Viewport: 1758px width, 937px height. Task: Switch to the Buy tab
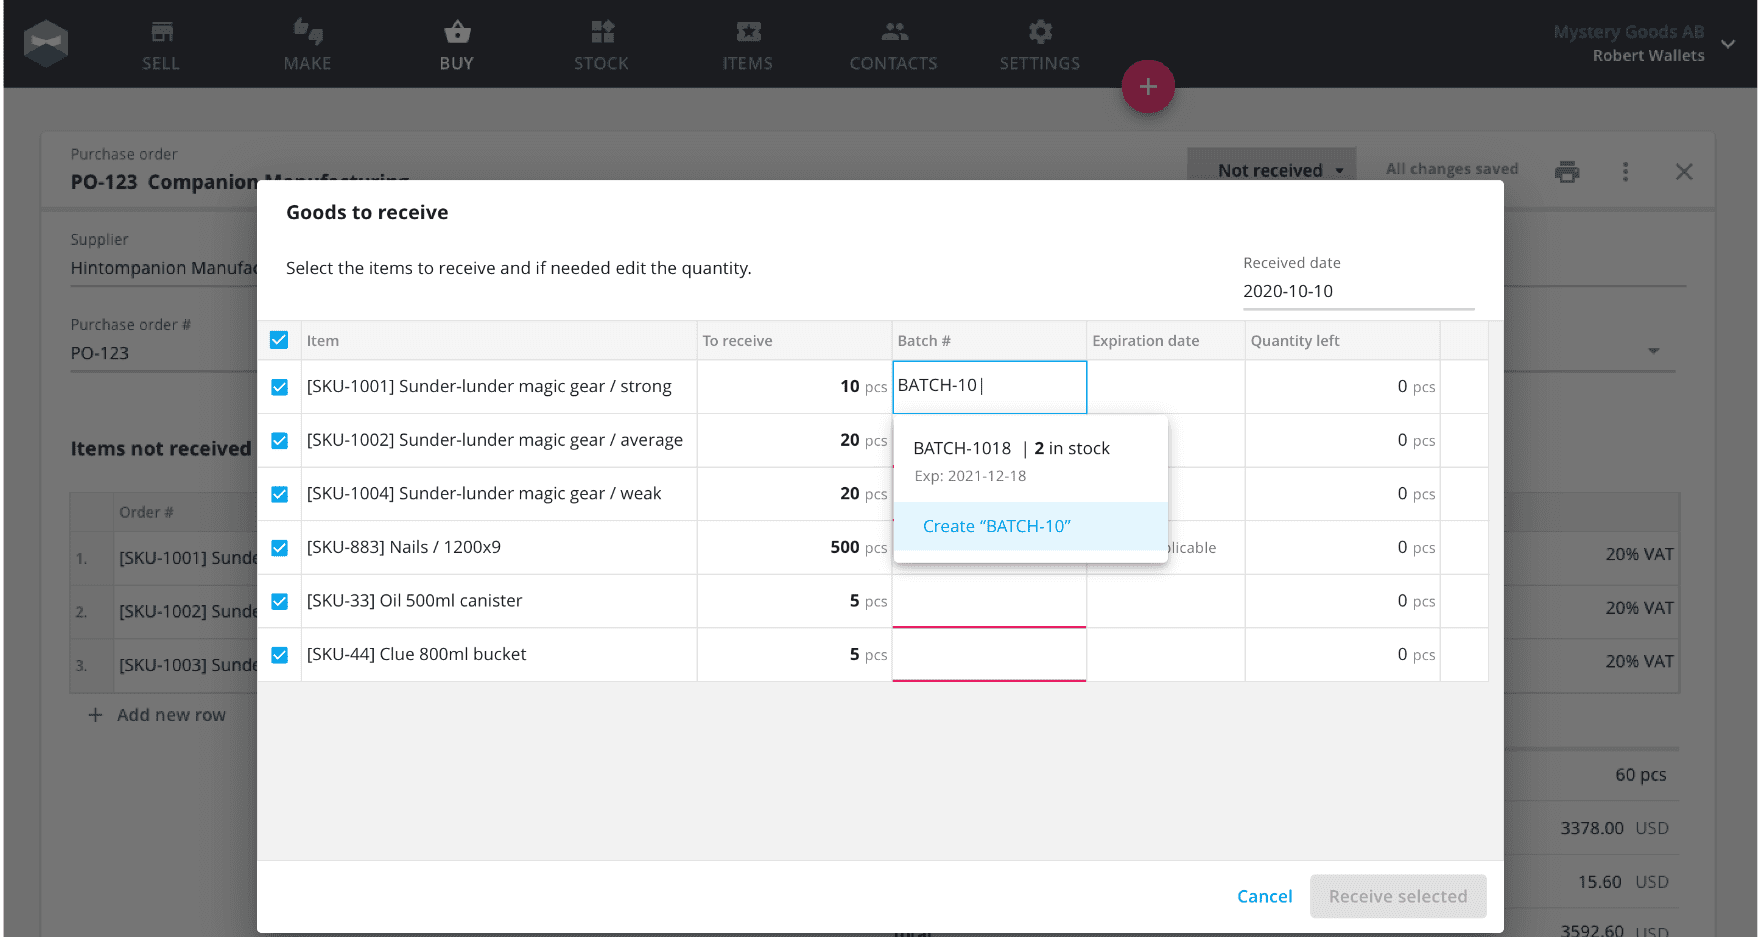457,46
